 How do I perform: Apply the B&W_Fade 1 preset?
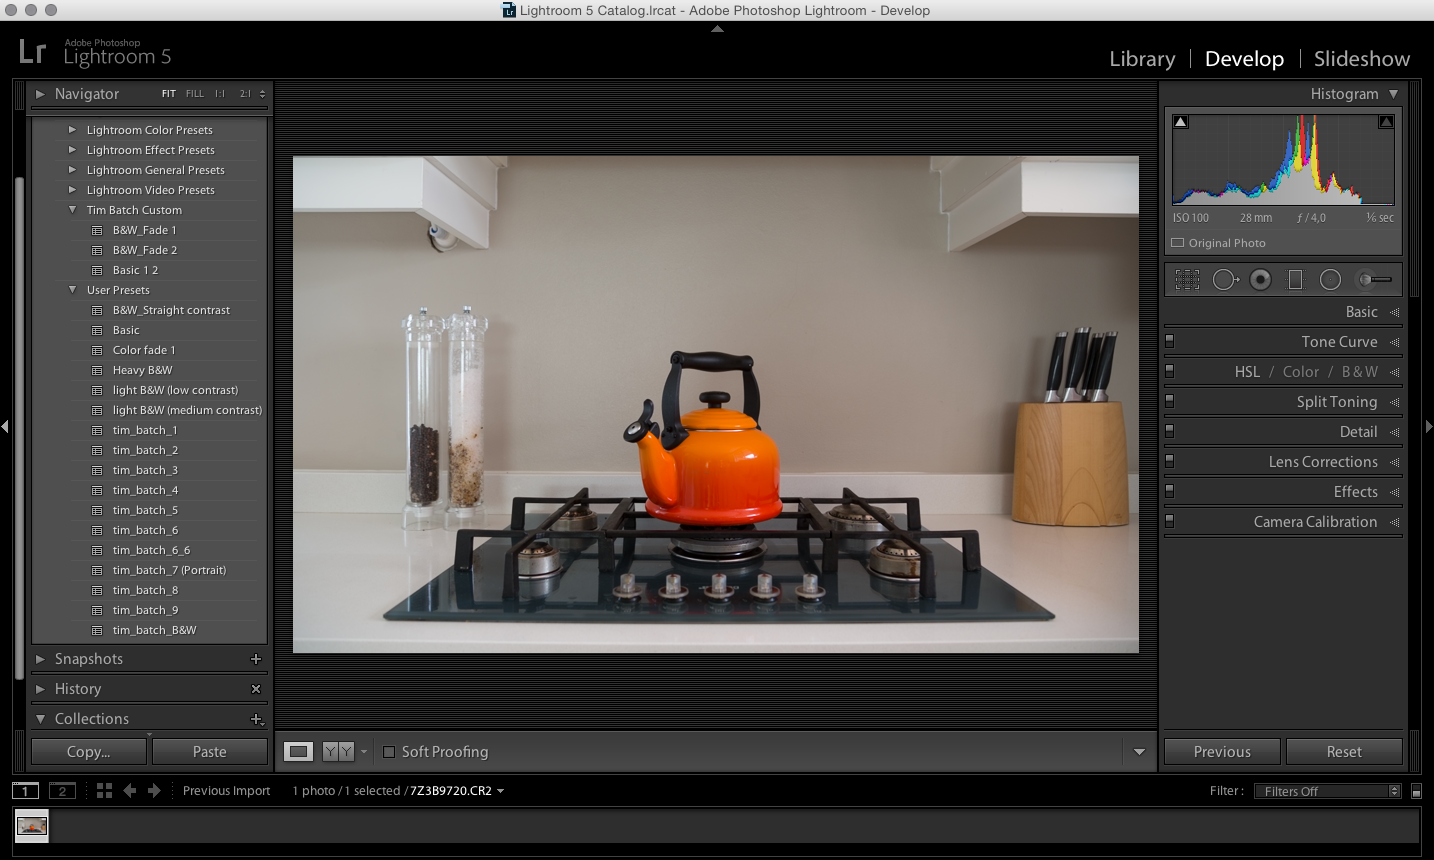click(144, 230)
